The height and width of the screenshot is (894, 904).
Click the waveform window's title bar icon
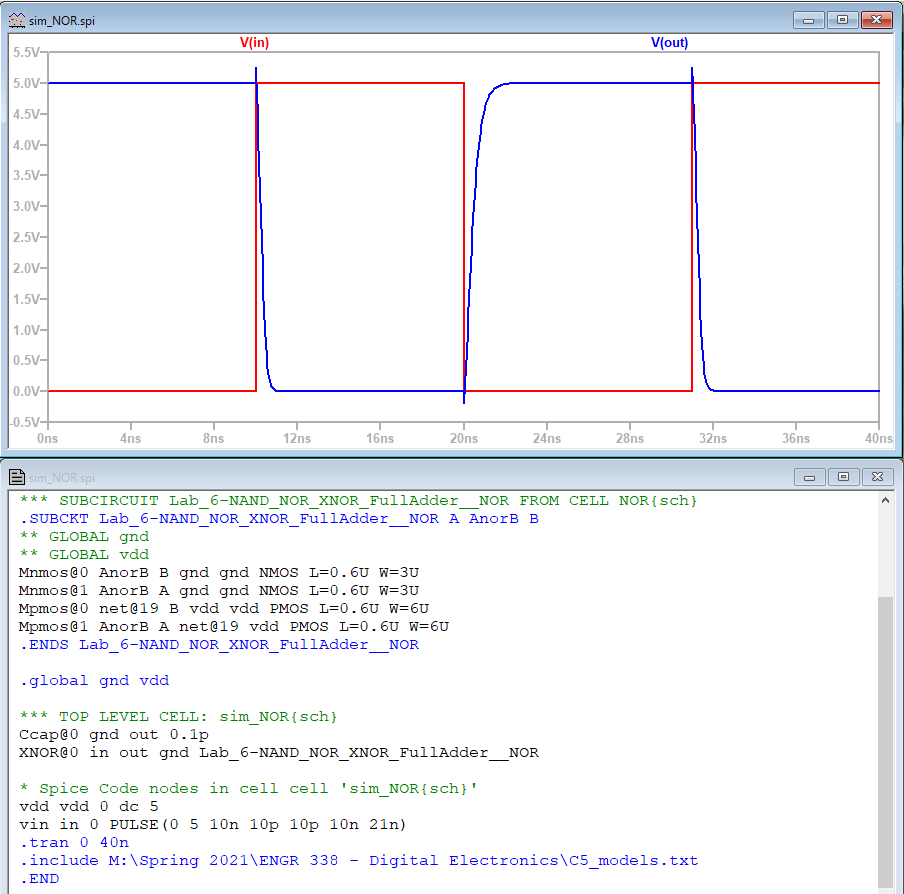18,20
